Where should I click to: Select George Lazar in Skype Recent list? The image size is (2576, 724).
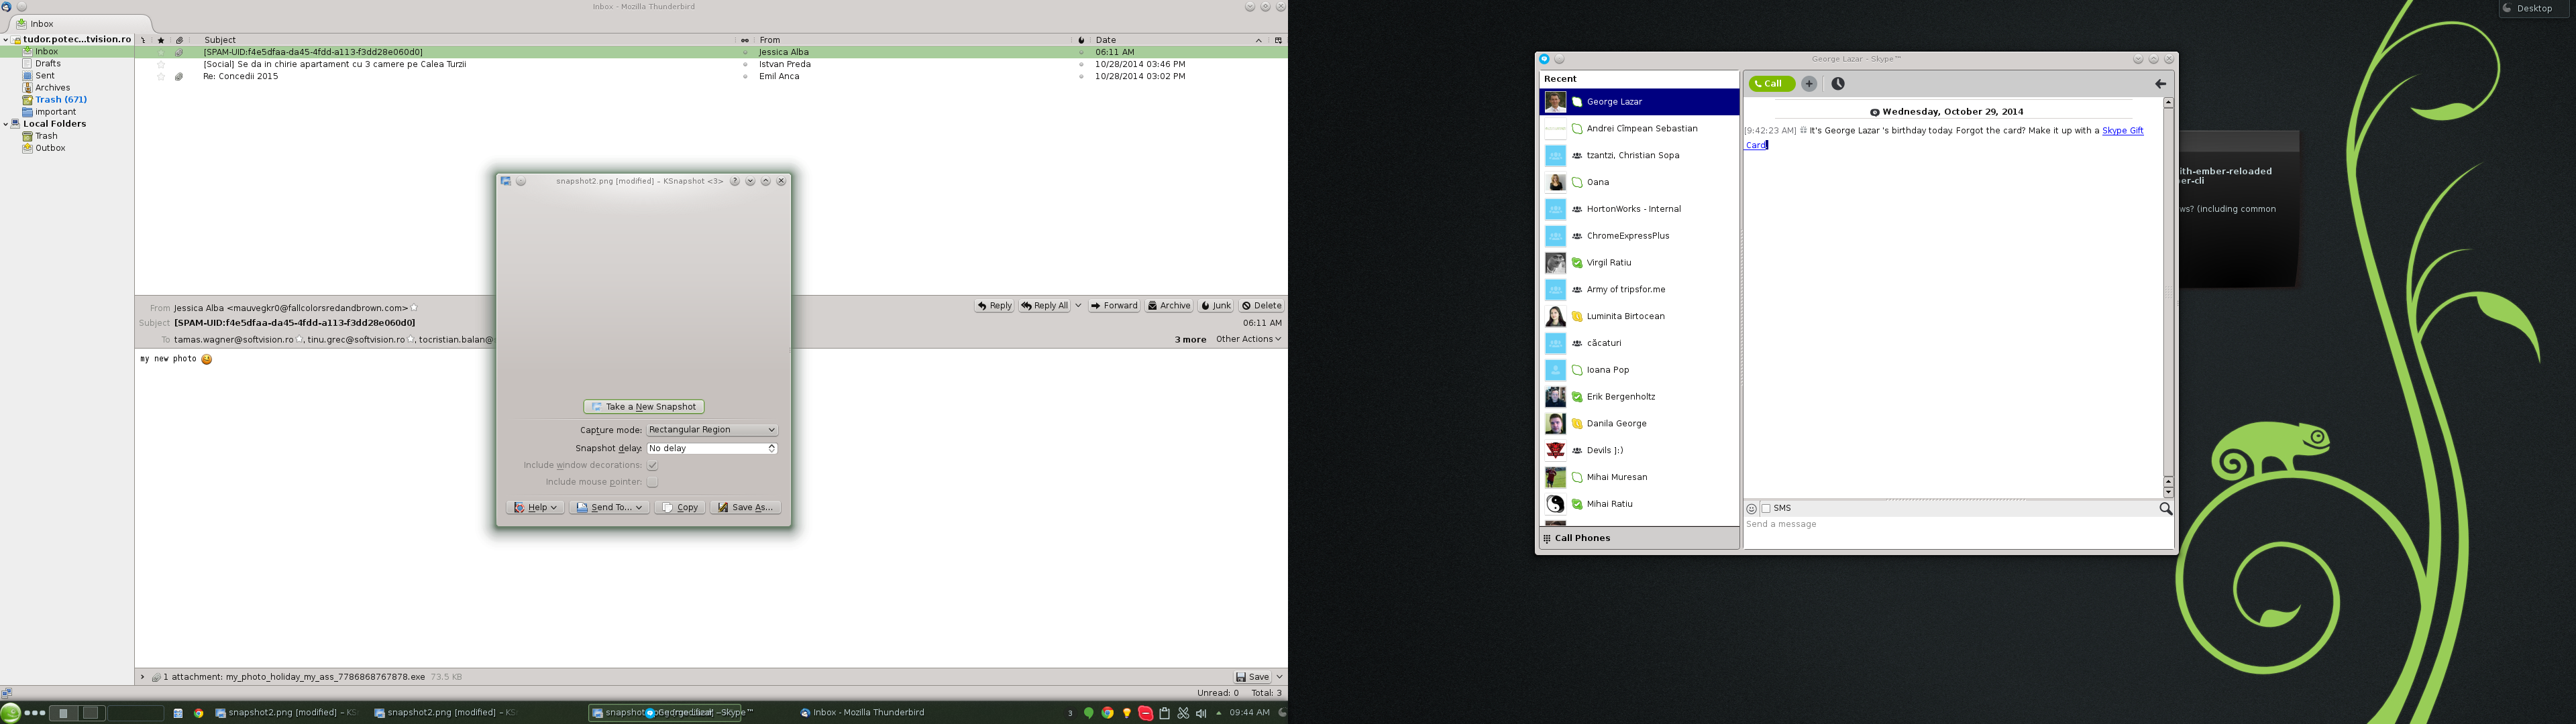point(1639,102)
